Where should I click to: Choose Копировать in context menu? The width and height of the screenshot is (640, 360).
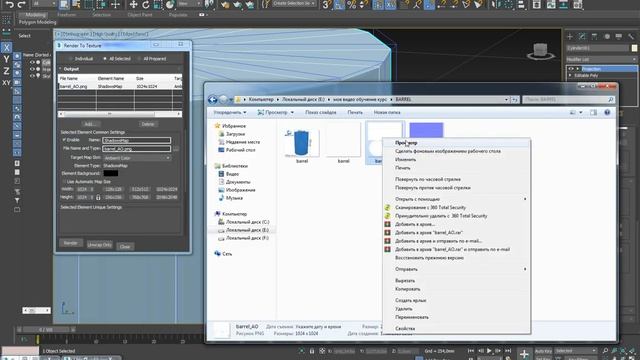(x=457, y=289)
